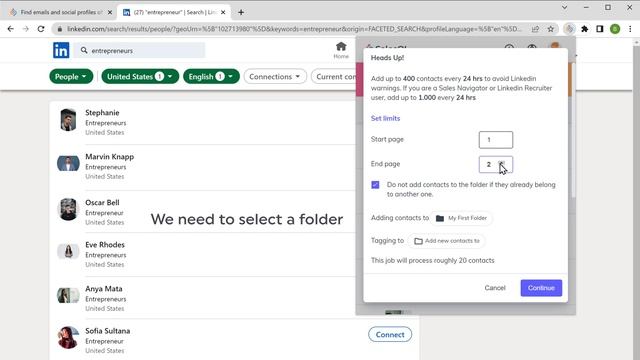Click Sofia Sultana's profile photo
The height and width of the screenshot is (360, 640).
(68, 338)
